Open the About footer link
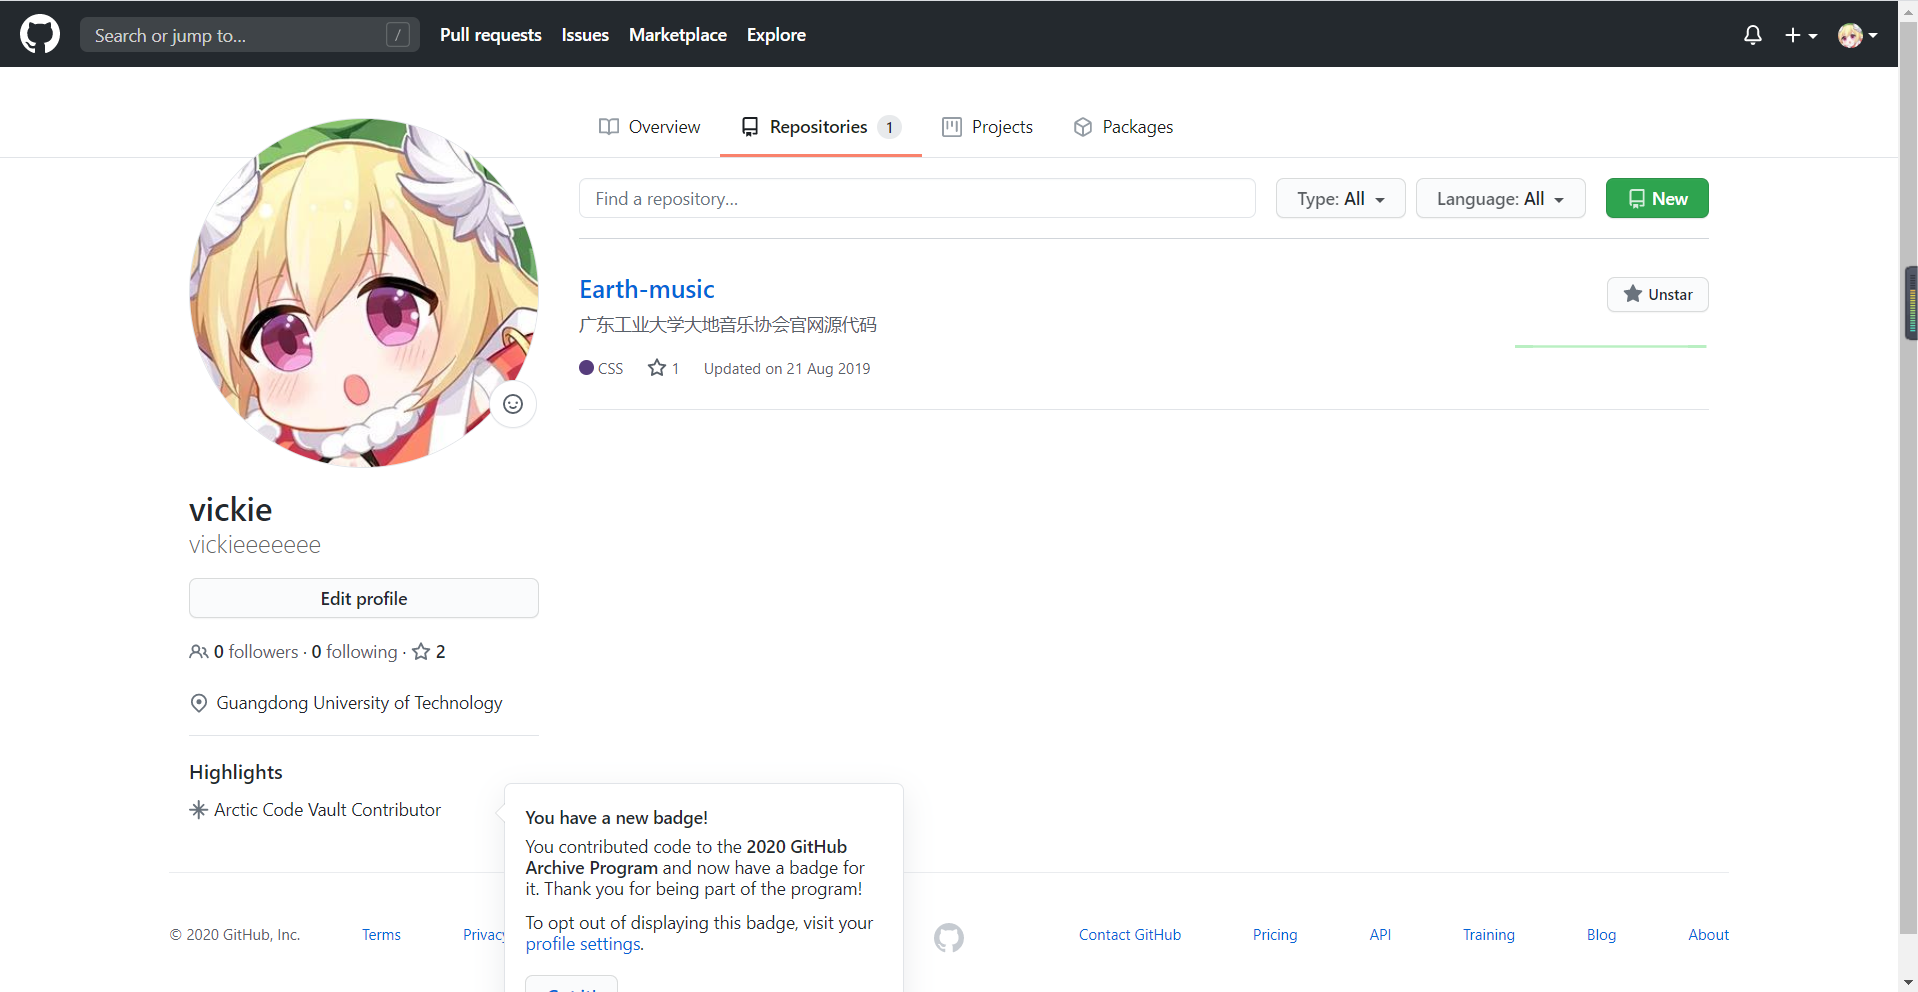 [x=1709, y=935]
